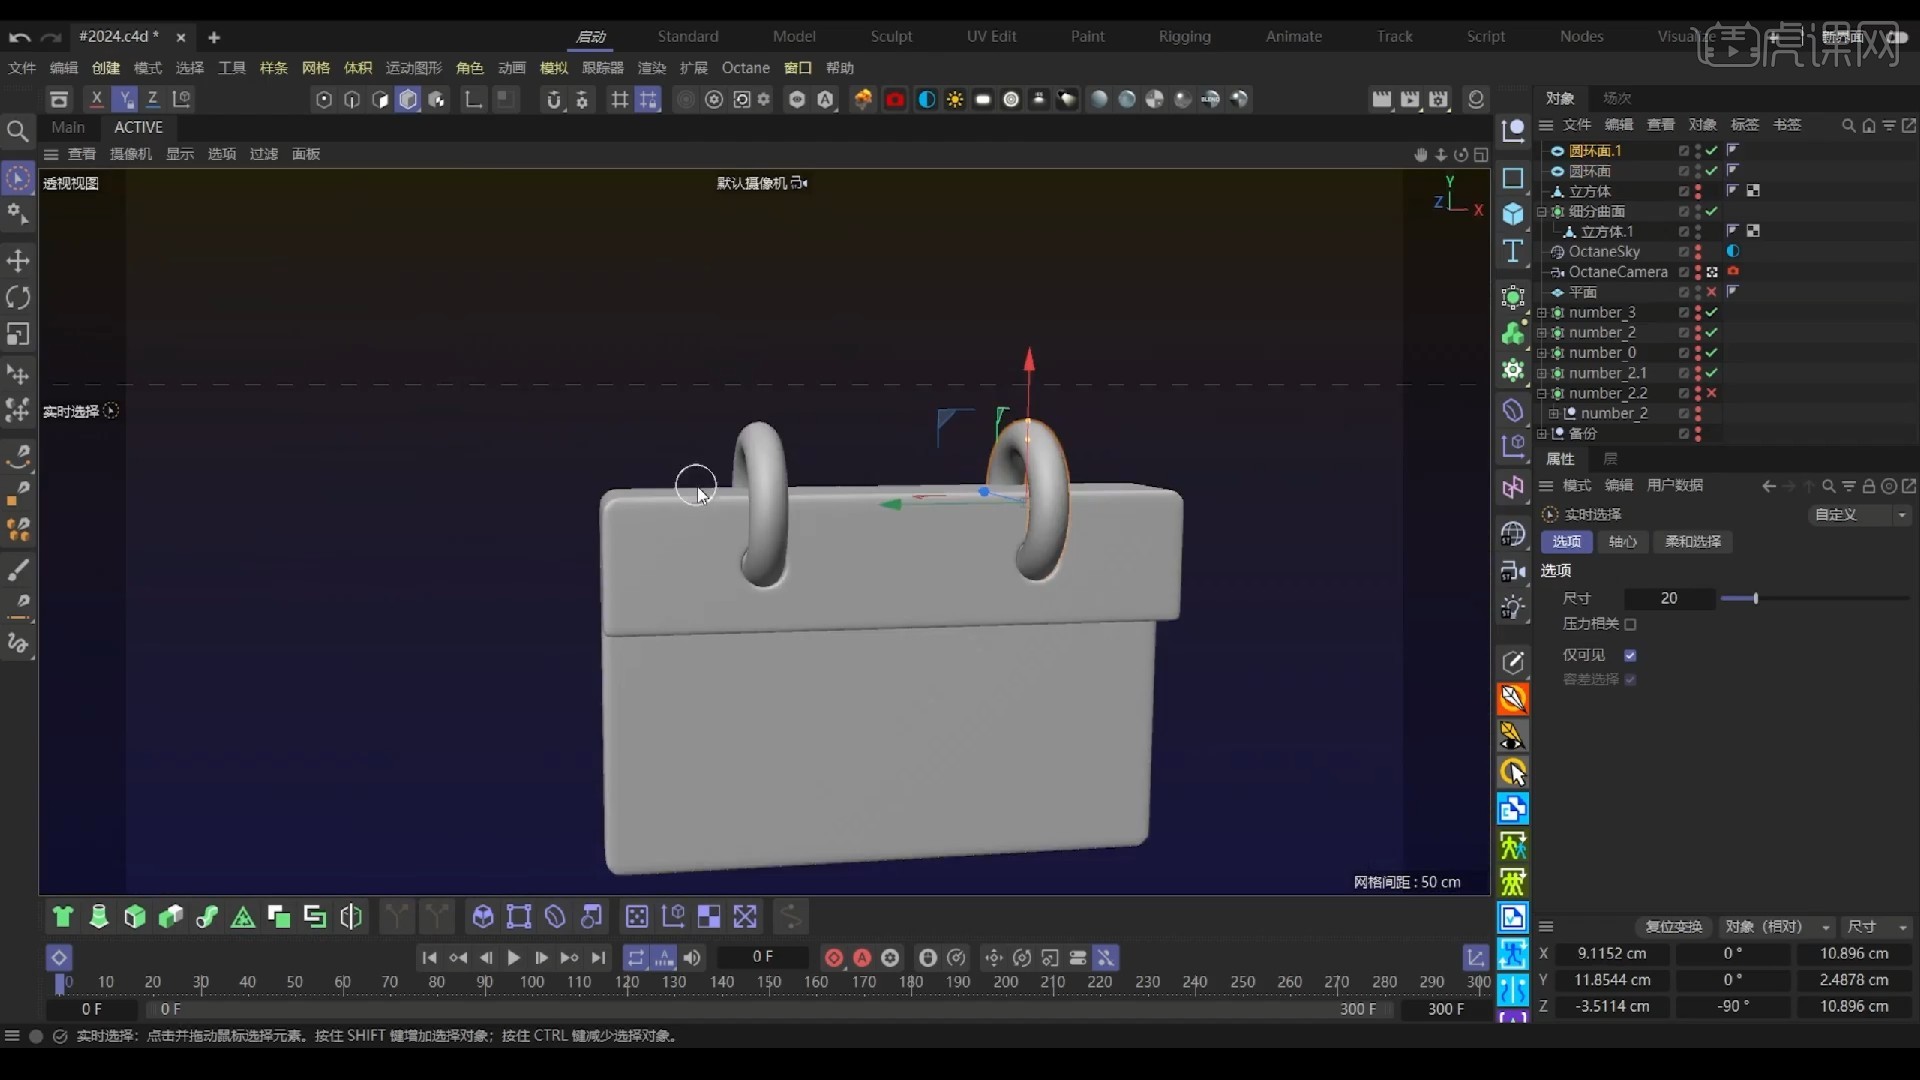Open the 网格 menu
1920x1080 pixels.
pos(315,68)
